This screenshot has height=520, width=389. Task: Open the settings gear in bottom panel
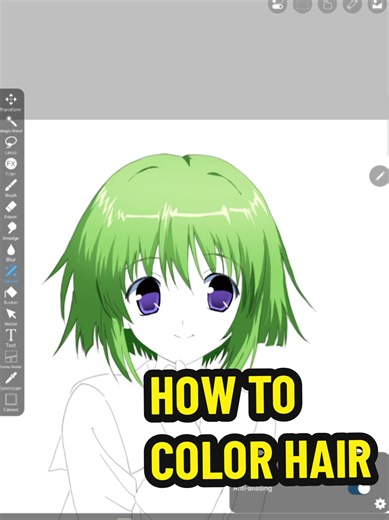[x=380, y=504]
